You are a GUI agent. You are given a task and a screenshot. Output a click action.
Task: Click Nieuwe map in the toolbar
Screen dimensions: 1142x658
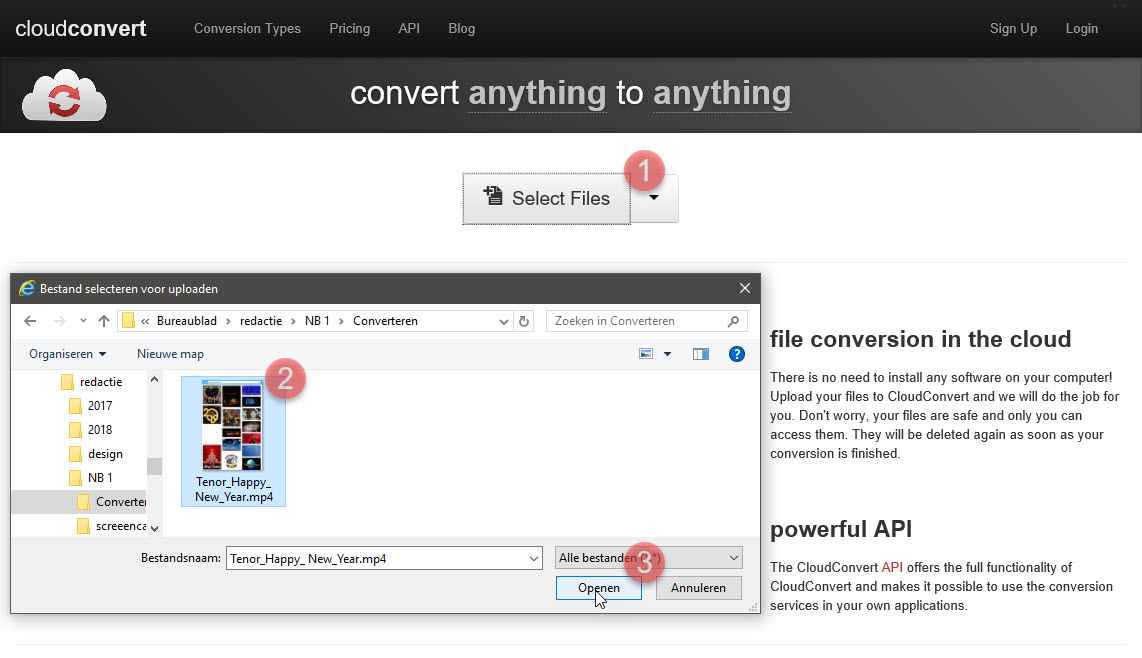click(170, 353)
